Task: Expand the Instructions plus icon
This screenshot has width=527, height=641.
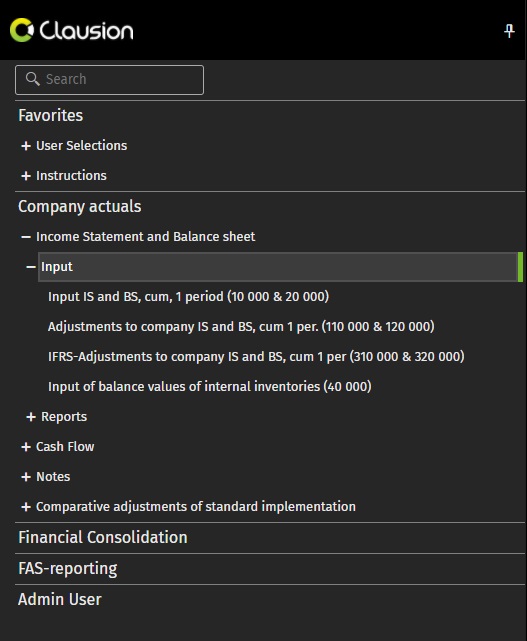Action: pyautogui.click(x=26, y=176)
